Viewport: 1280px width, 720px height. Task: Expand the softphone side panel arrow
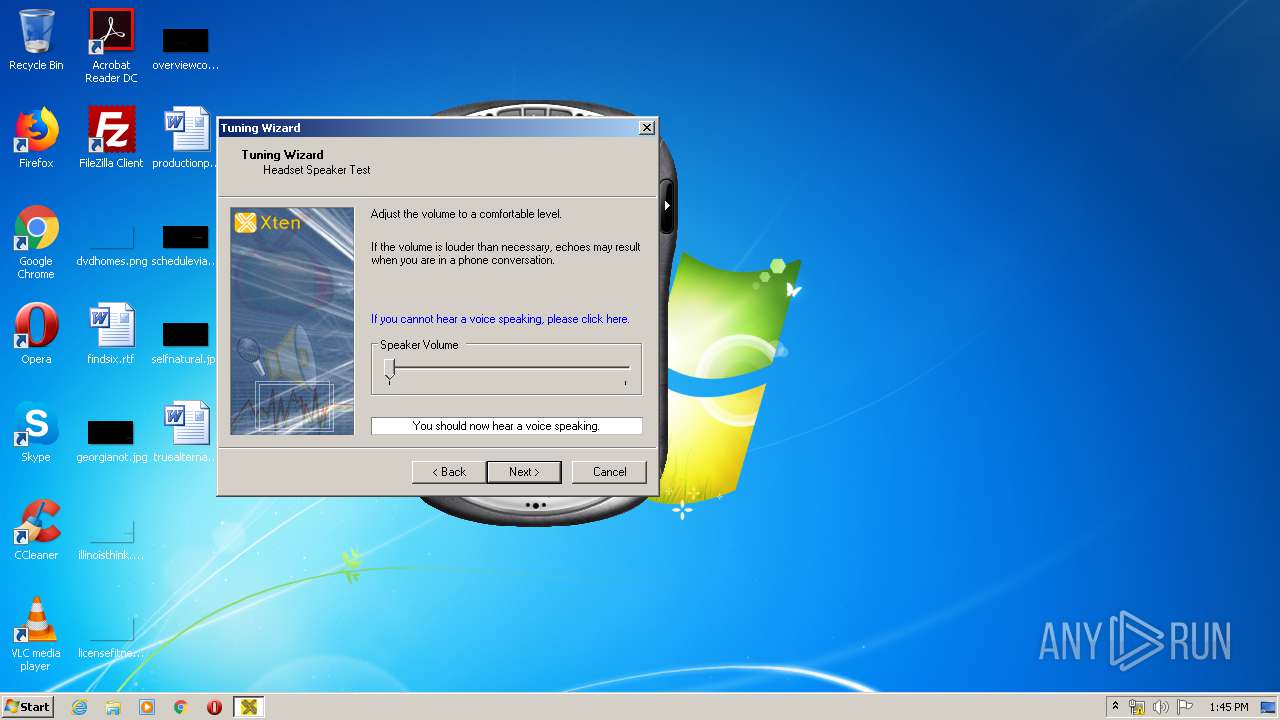pos(667,205)
